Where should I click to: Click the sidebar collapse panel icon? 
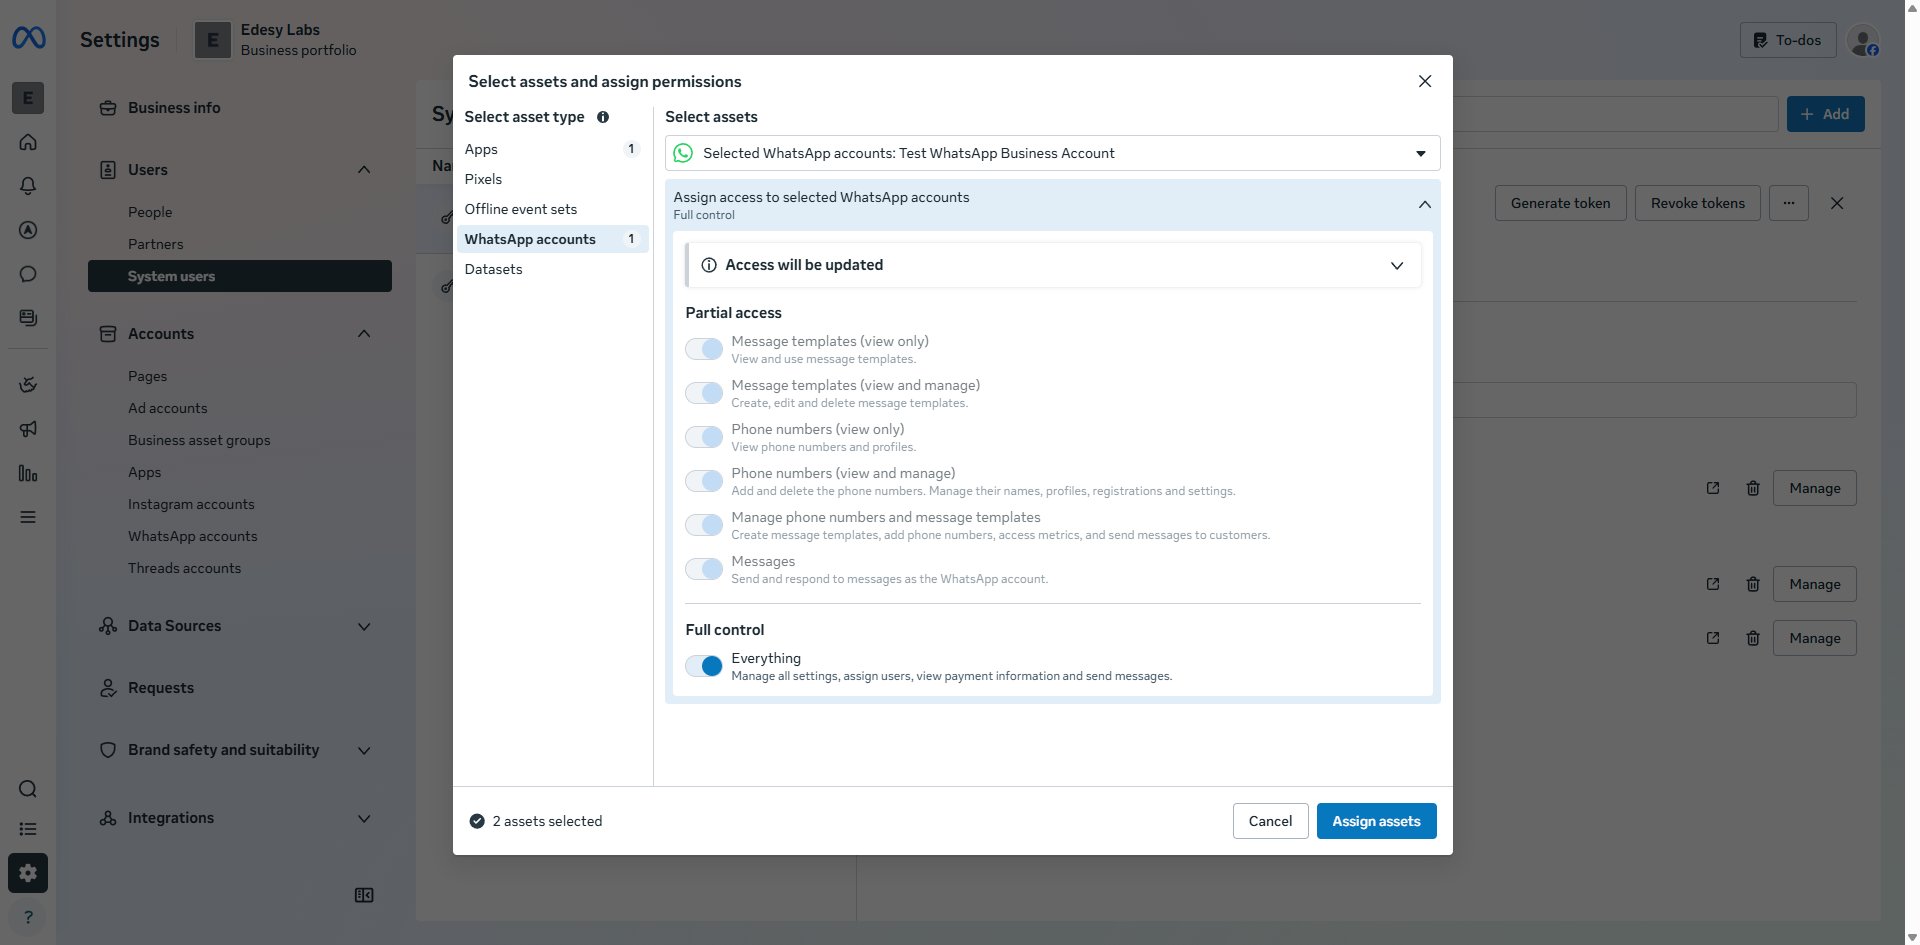coord(364,895)
